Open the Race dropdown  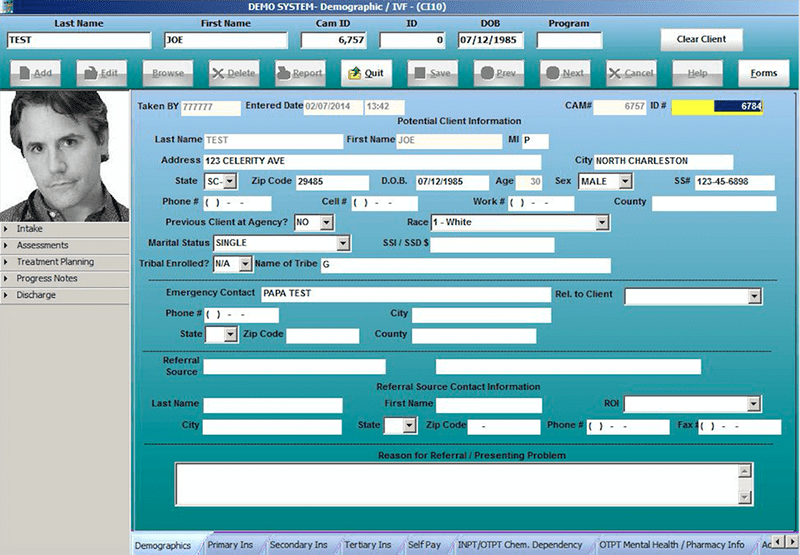[603, 222]
